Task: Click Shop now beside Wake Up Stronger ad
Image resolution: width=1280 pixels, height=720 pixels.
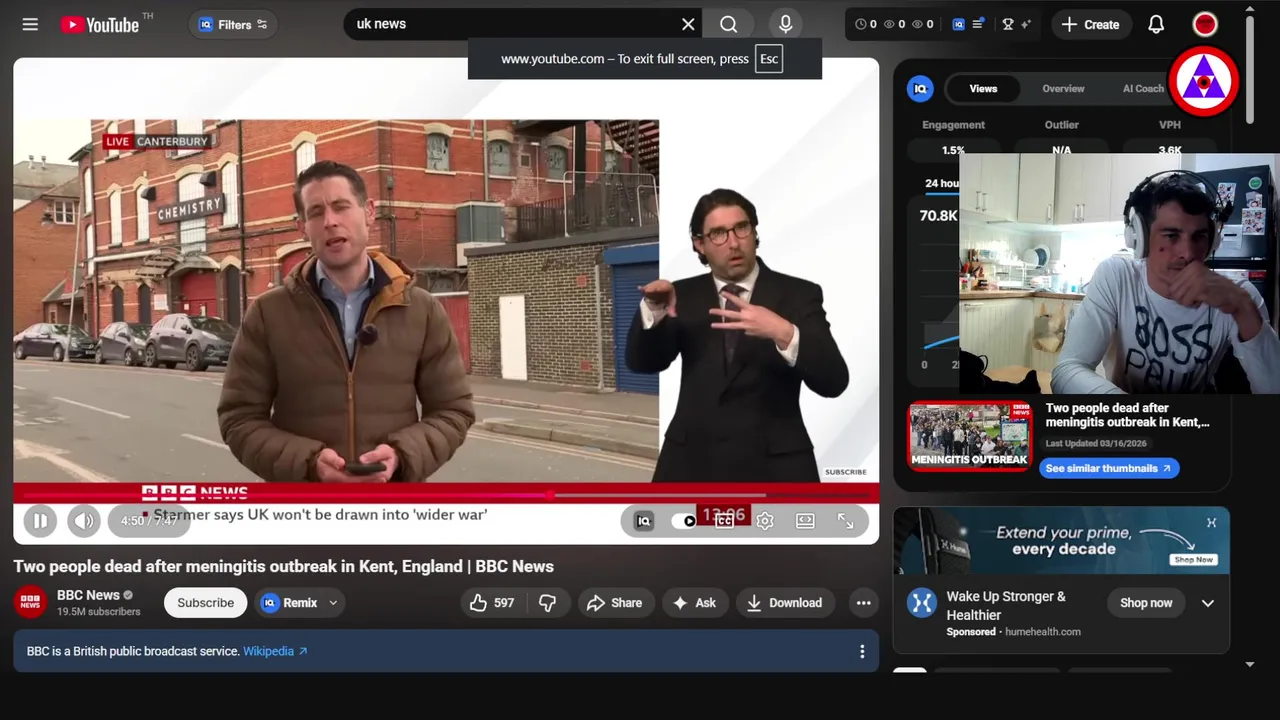Action: click(1146, 603)
